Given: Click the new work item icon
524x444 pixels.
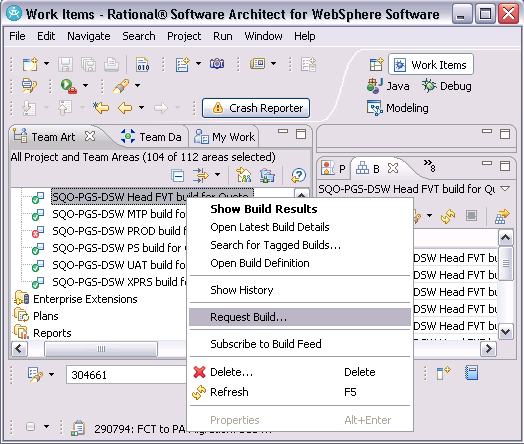Looking at the screenshot, I should tap(182, 64).
